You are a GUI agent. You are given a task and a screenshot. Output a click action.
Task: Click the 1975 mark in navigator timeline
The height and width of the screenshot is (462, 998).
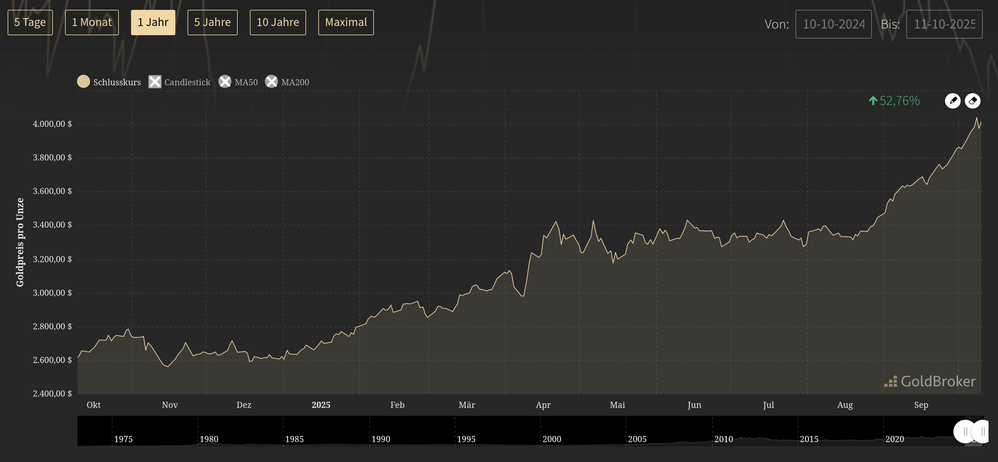[x=123, y=439]
